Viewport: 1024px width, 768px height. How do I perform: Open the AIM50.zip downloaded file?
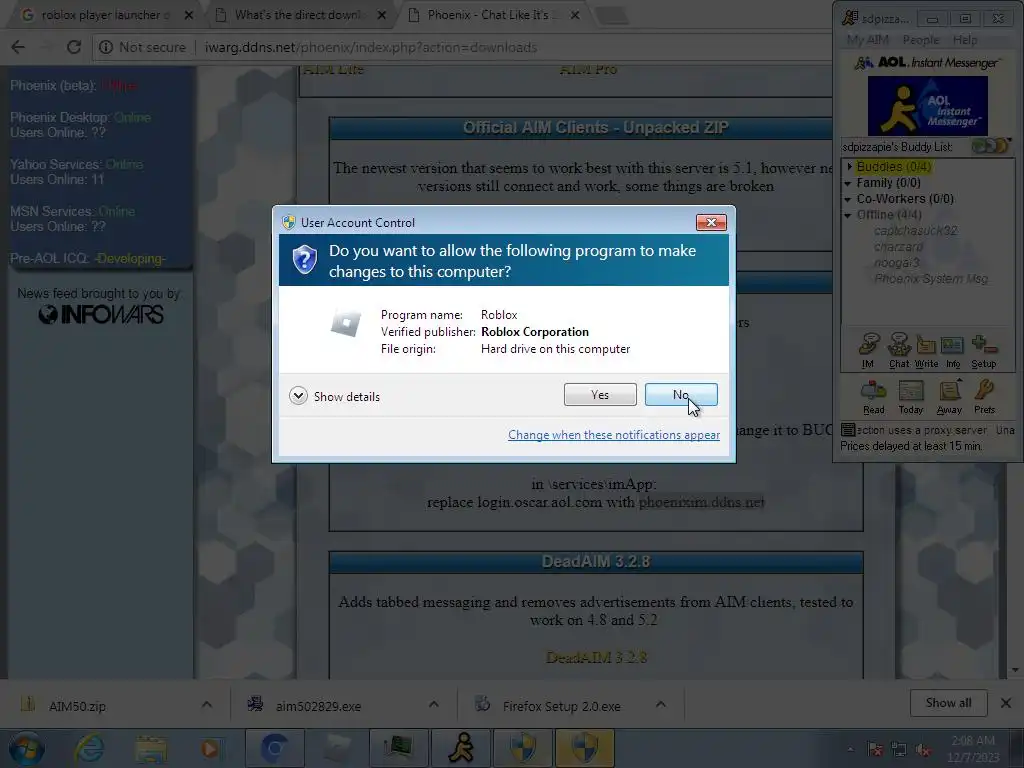click(x=77, y=706)
